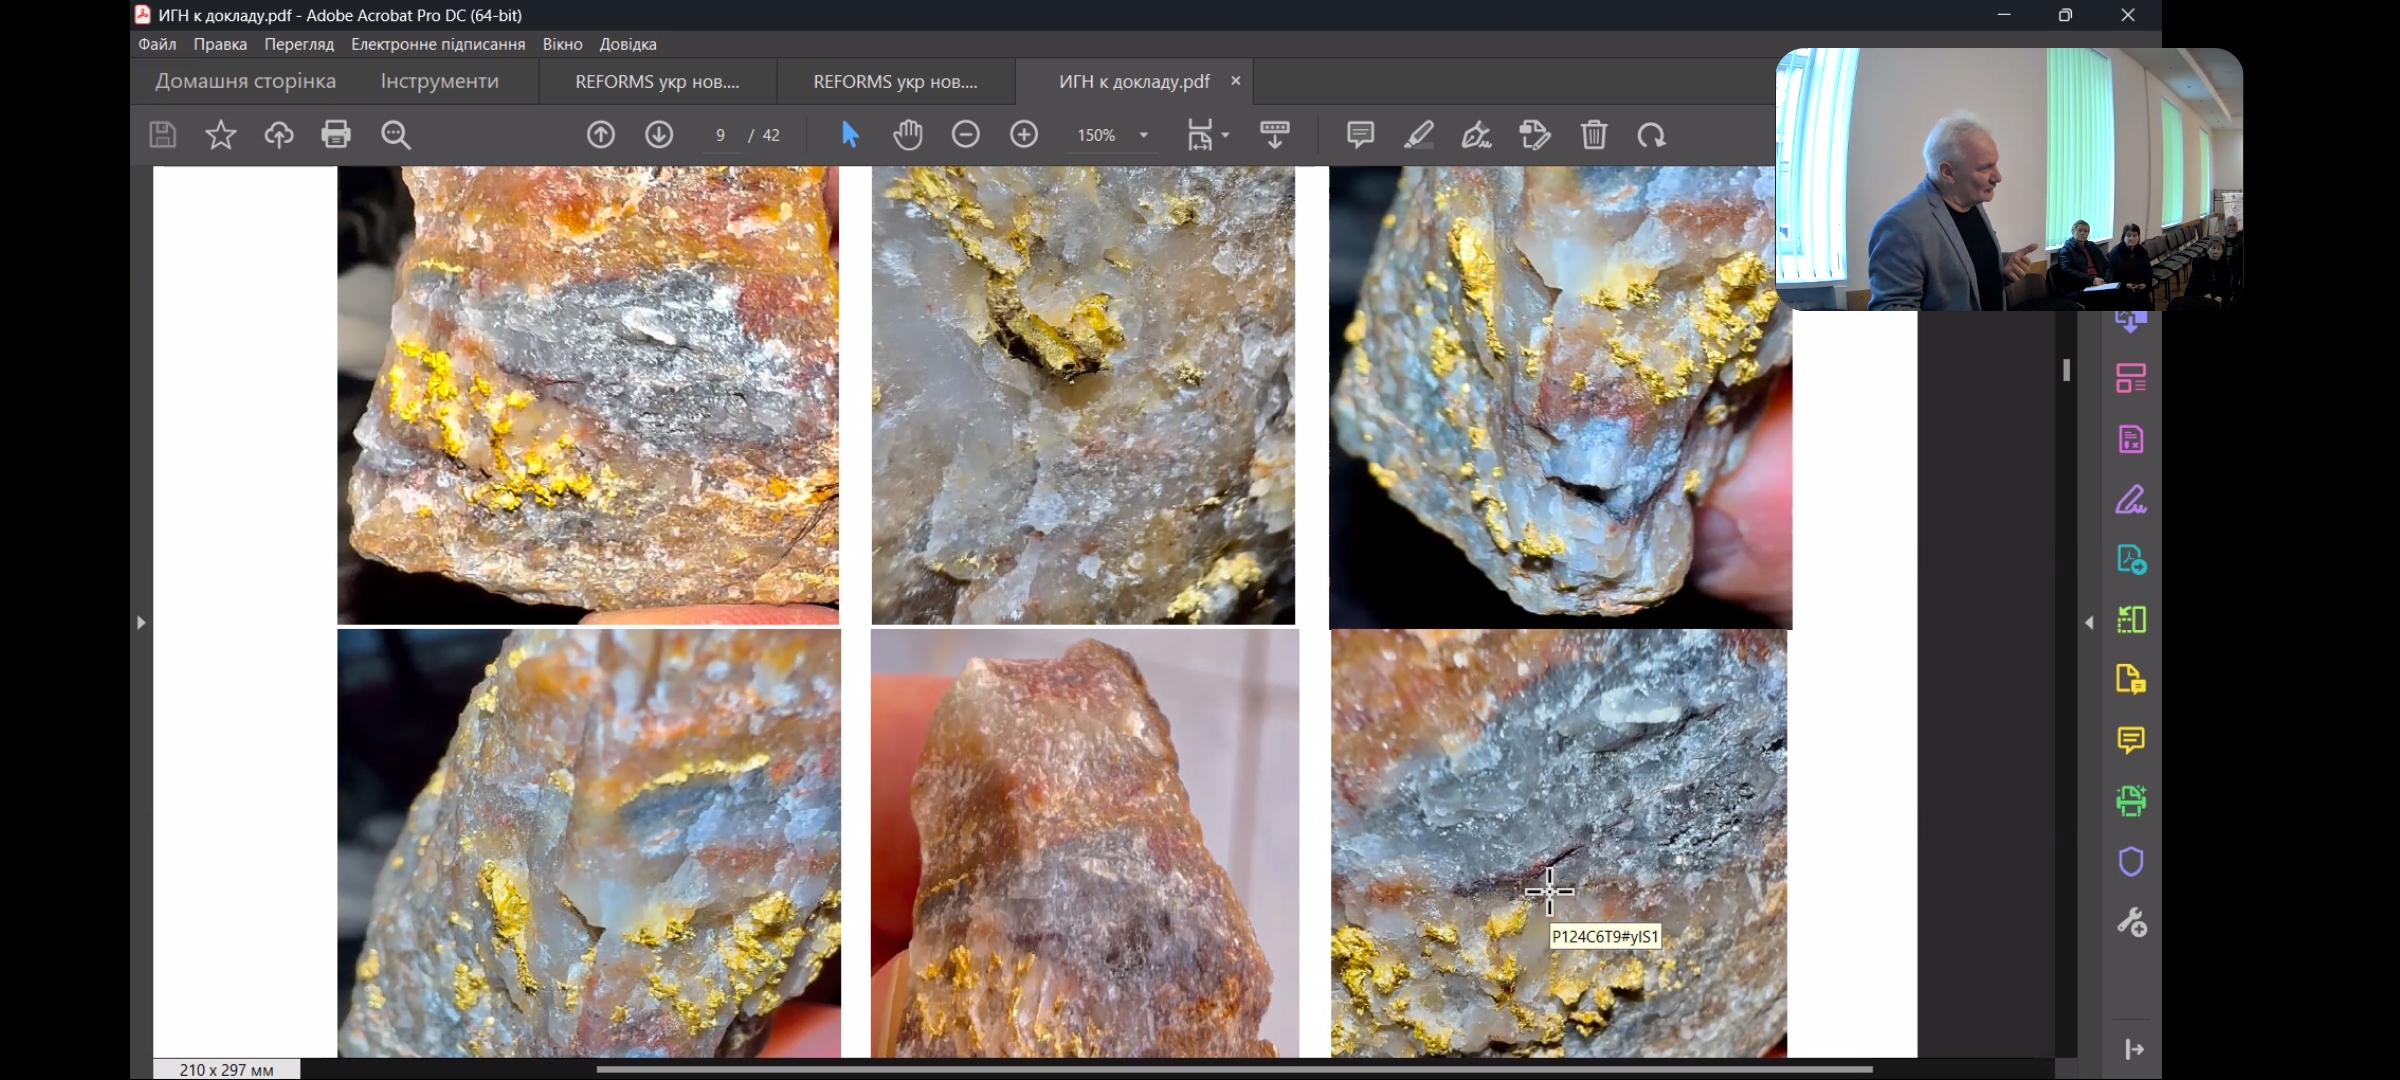Image resolution: width=2400 pixels, height=1080 pixels.
Task: Add file to starred favorites
Action: (220, 134)
